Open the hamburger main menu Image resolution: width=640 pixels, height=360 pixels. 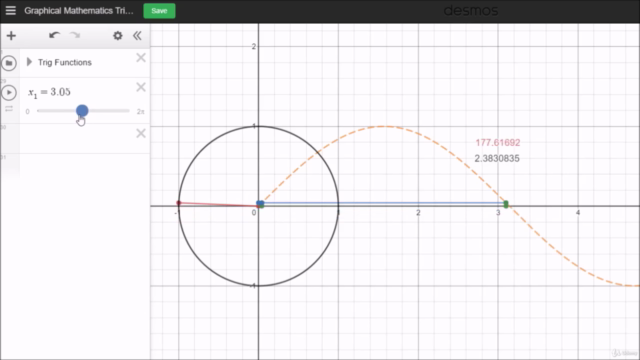point(11,11)
